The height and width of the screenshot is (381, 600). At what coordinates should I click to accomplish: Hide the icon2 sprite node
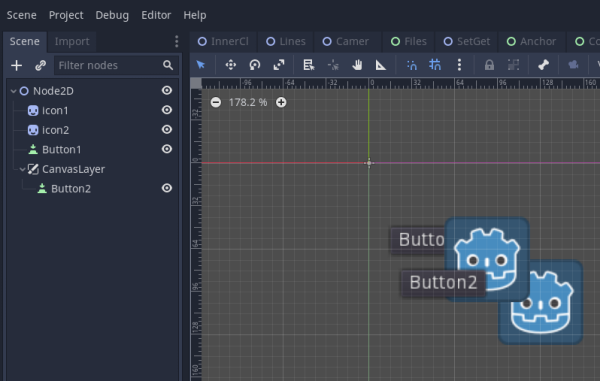pyautogui.click(x=167, y=129)
